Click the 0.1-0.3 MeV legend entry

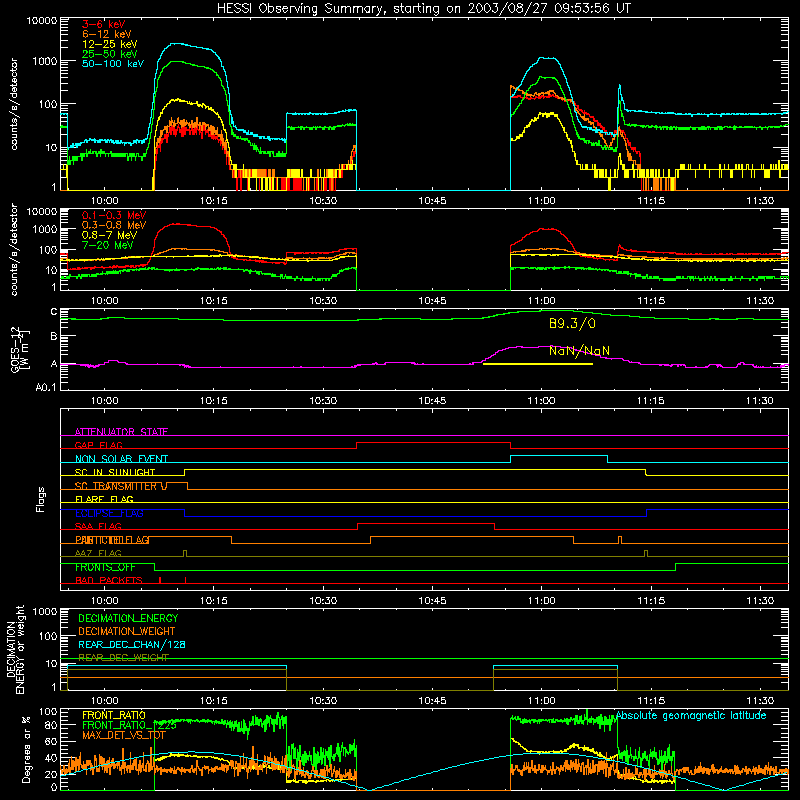pos(114,215)
